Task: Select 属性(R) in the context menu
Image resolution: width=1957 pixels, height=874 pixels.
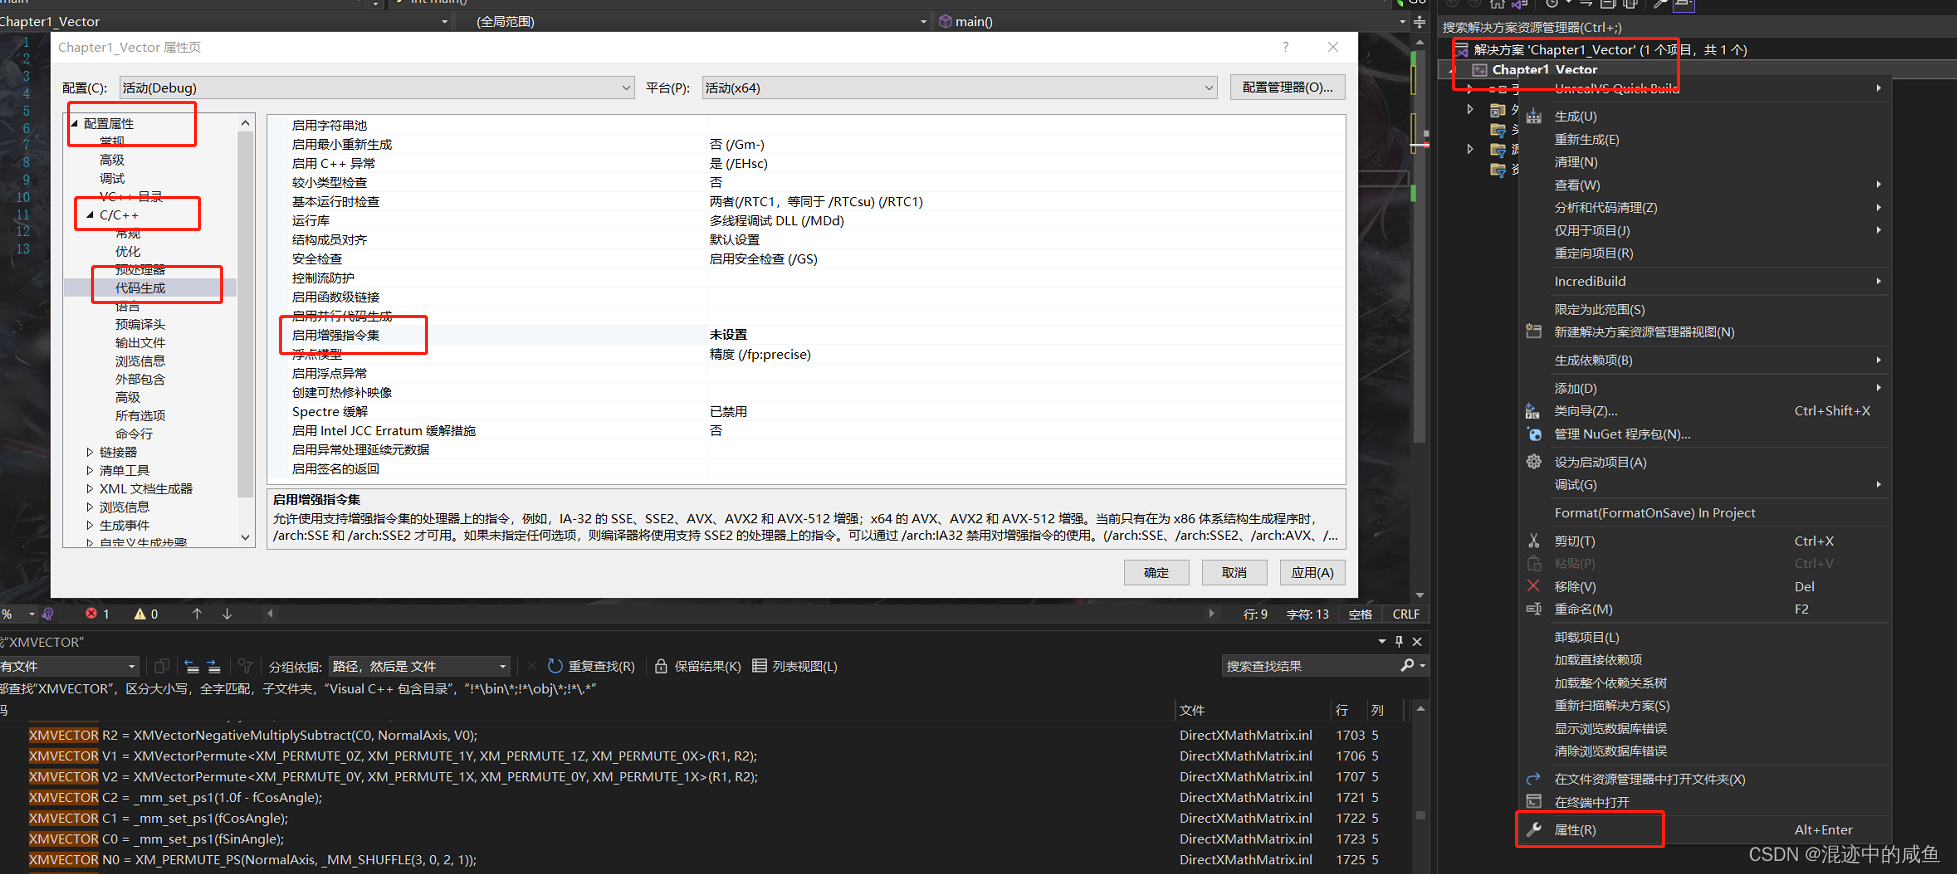Action: coord(1705,829)
